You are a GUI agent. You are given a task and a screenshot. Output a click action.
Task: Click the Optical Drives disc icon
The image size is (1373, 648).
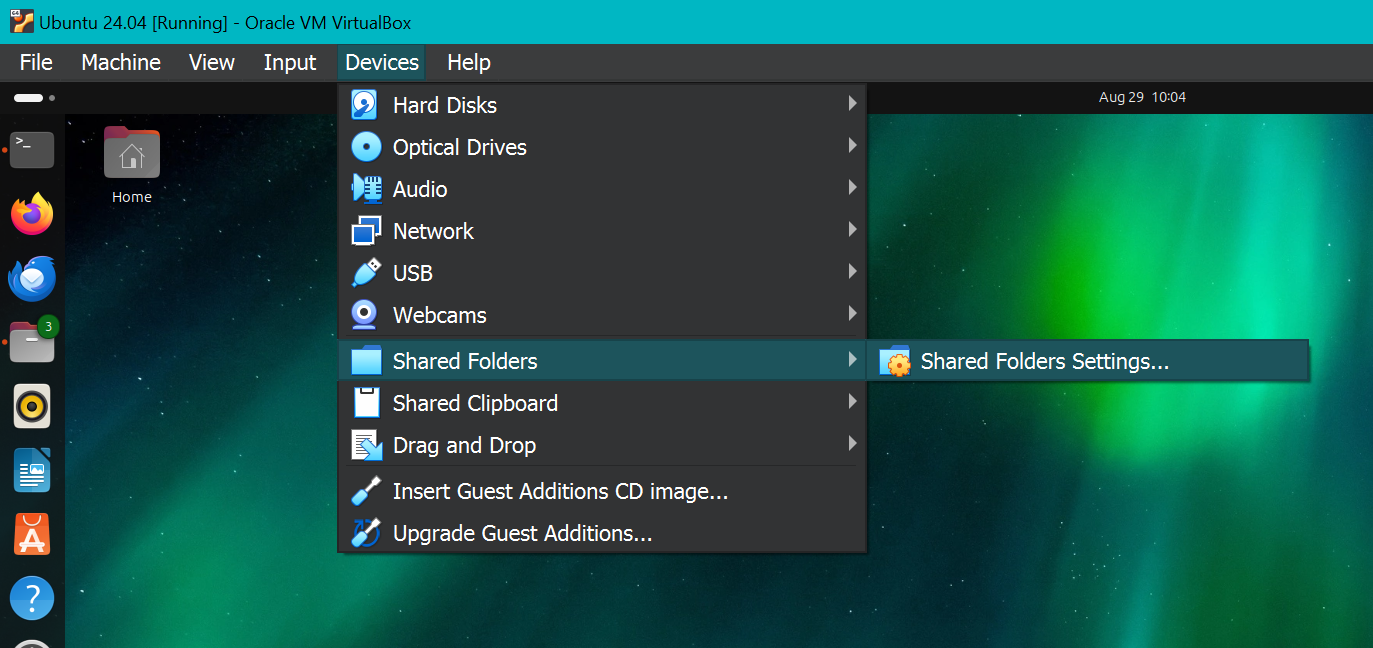[366, 147]
